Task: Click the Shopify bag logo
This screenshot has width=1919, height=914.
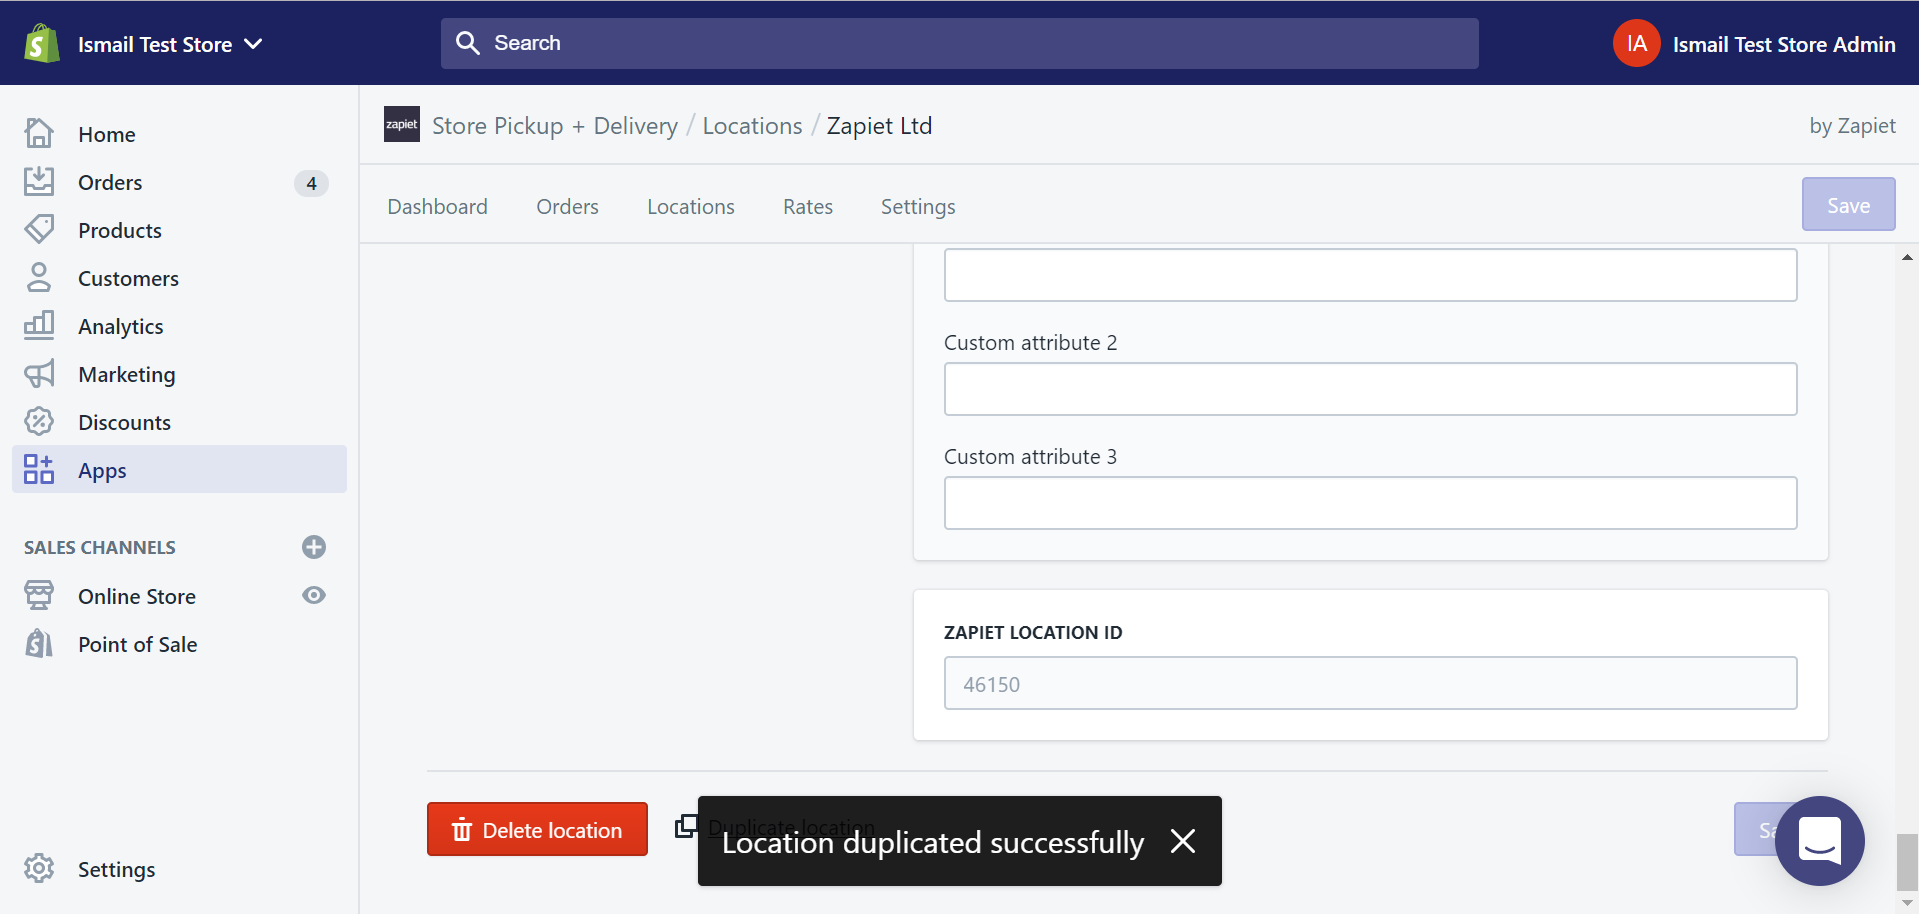Action: pos(41,44)
